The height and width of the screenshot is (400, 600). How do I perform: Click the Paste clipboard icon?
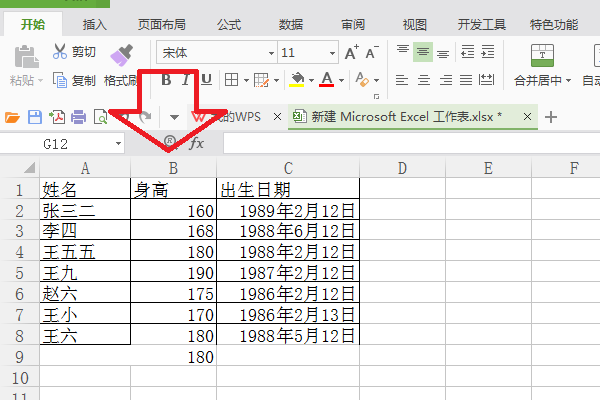coord(26,57)
